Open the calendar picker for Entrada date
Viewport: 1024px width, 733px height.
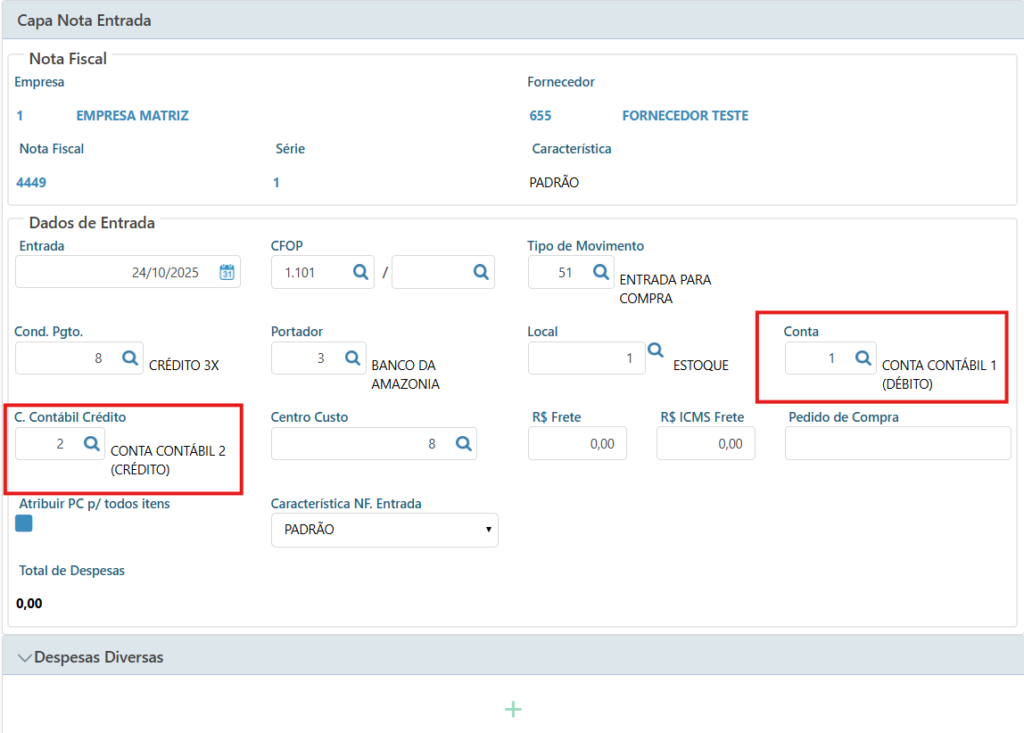(227, 272)
